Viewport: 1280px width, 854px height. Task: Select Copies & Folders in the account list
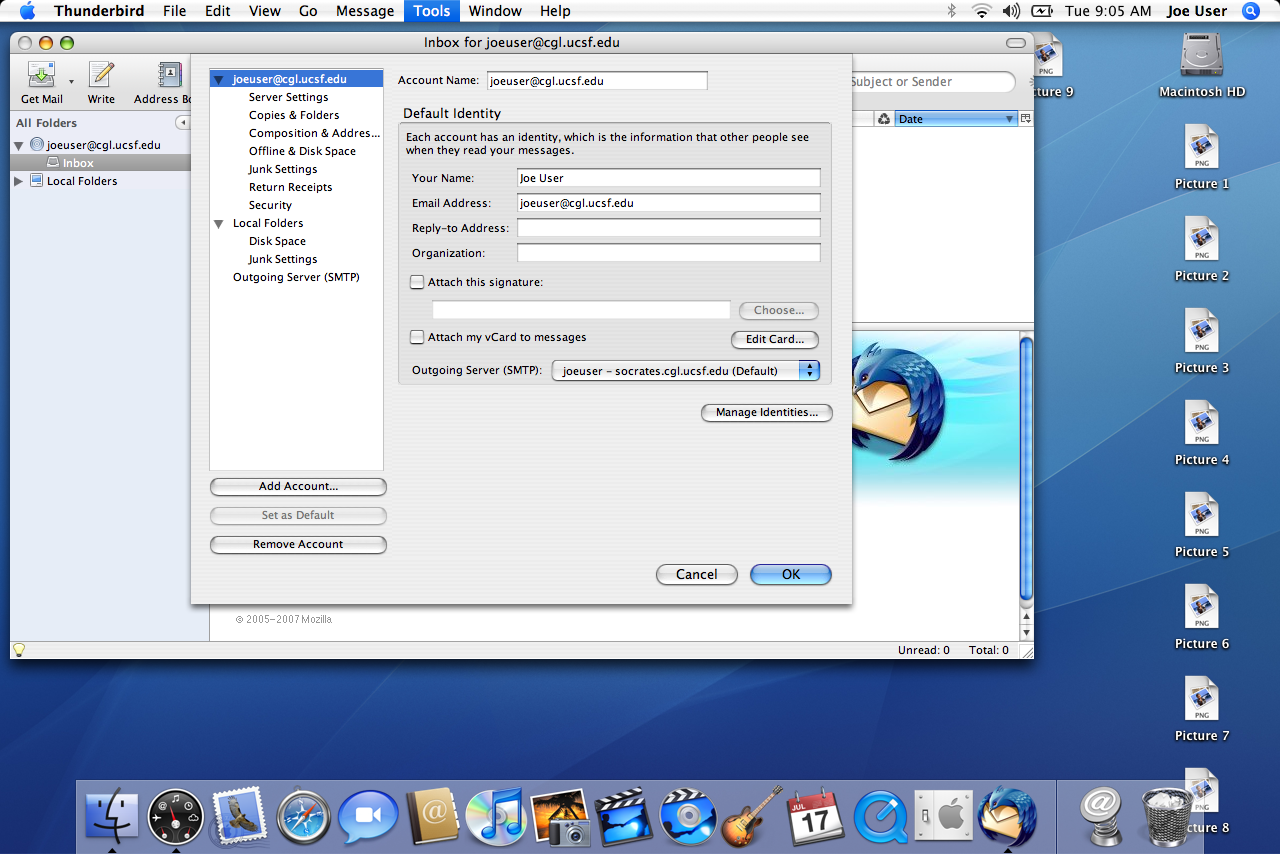[x=294, y=115]
